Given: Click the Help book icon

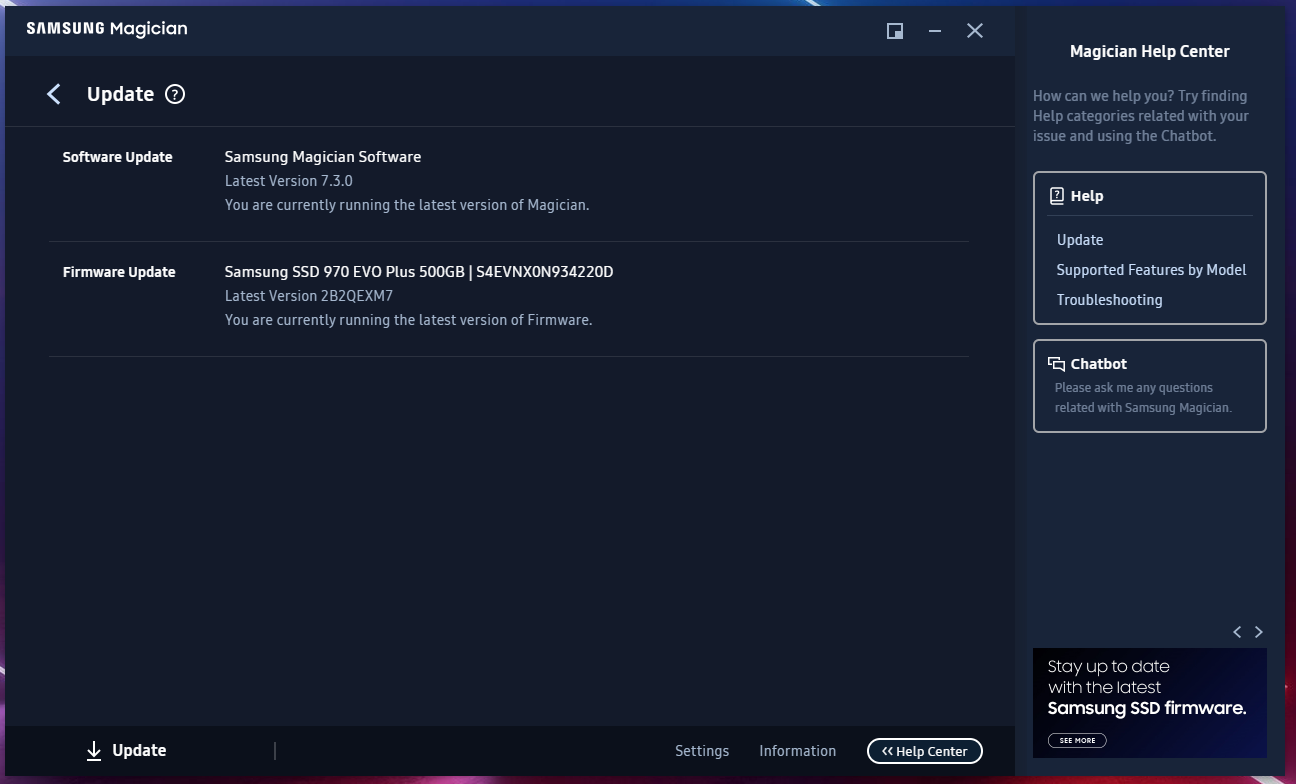Looking at the screenshot, I should point(1056,196).
